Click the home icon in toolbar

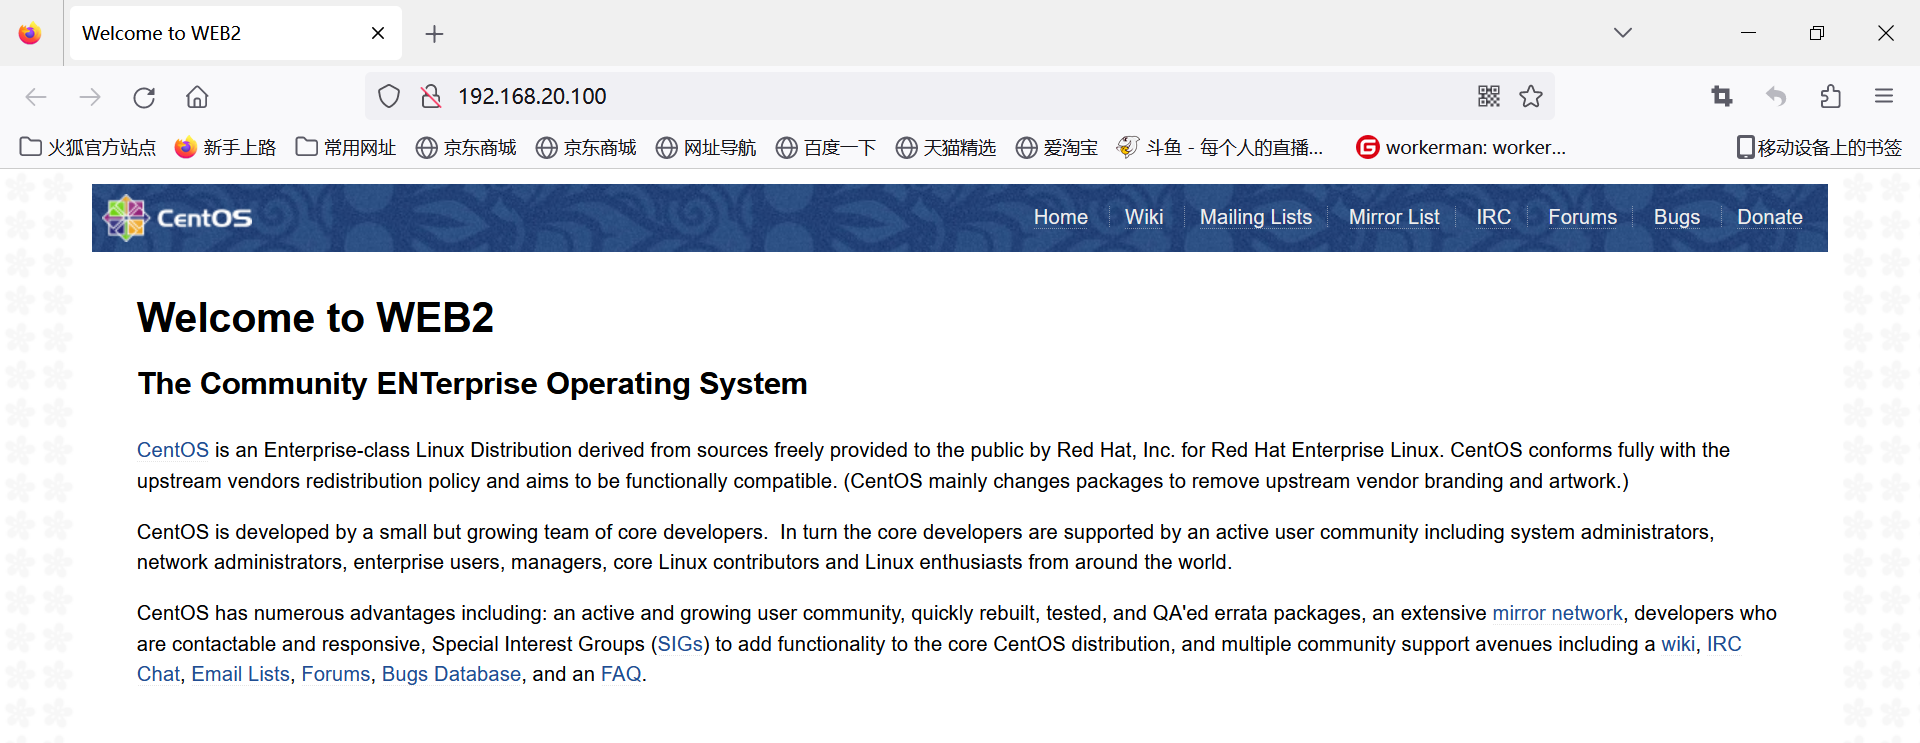tap(197, 97)
